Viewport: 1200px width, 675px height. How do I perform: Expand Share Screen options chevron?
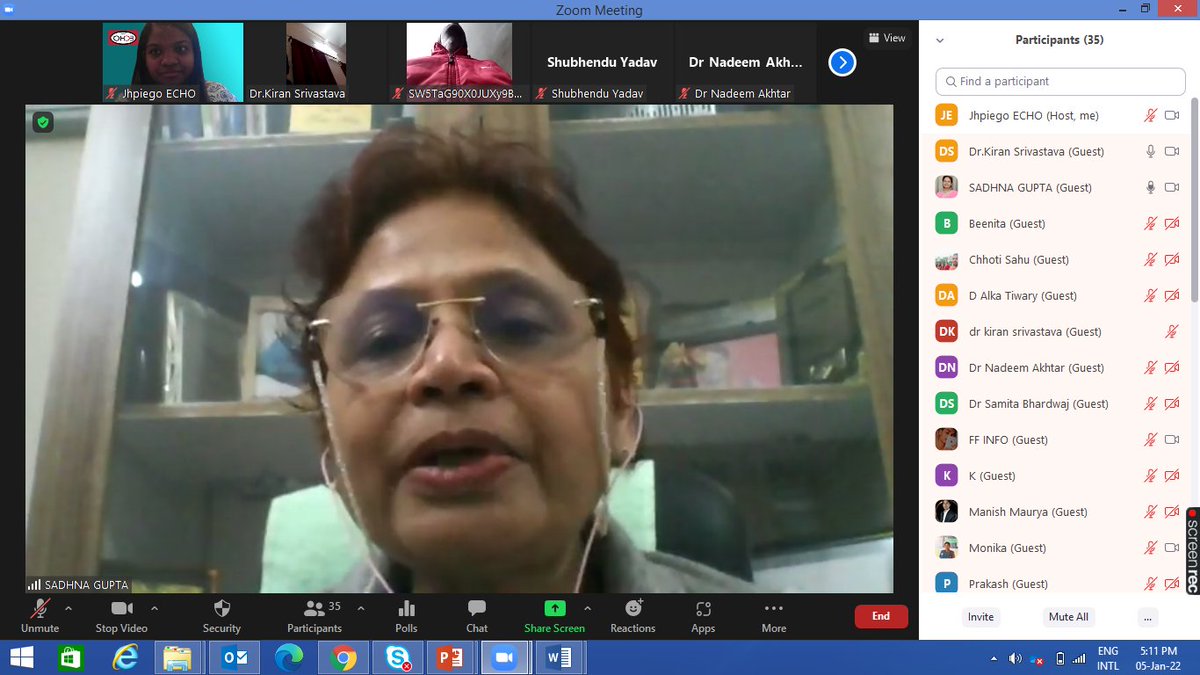pos(587,608)
